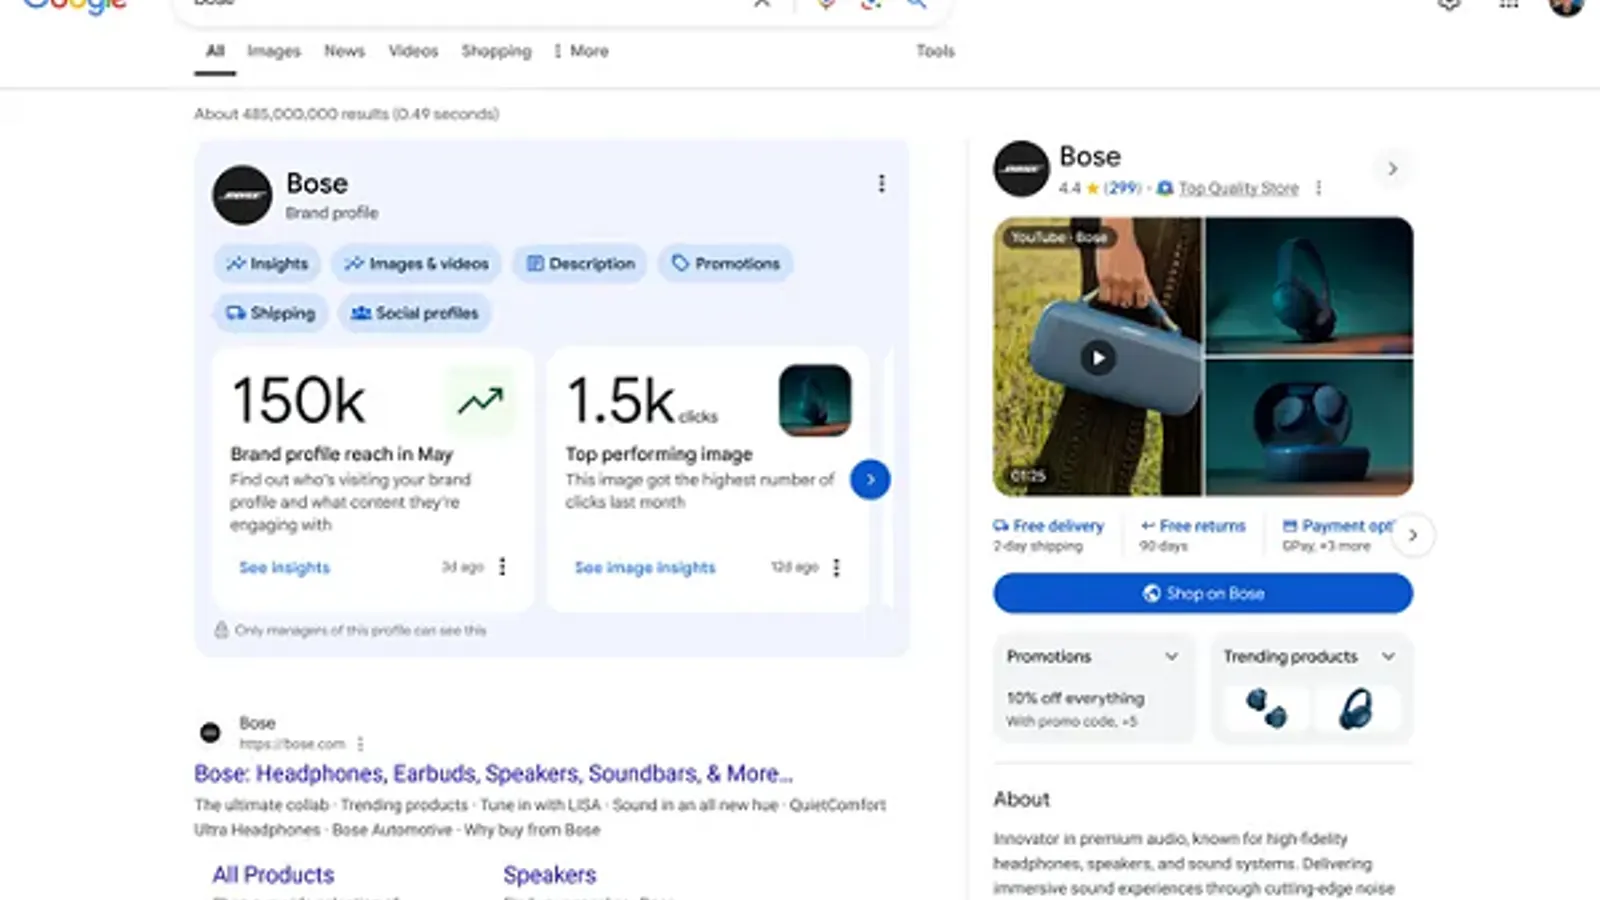Click the Brand profile reach in May heading
This screenshot has width=1600, height=900.
(x=341, y=454)
